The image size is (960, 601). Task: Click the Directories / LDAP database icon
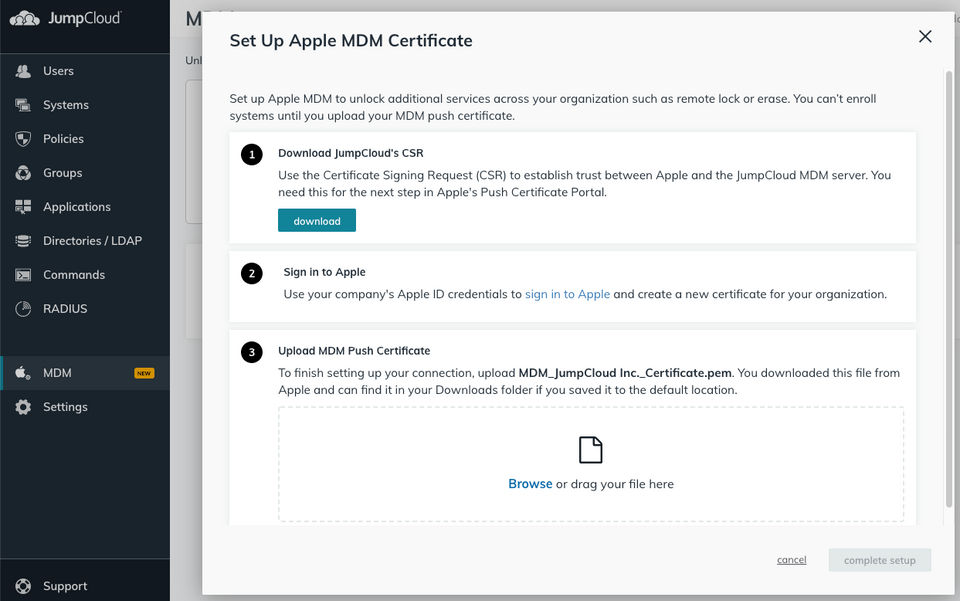pos(23,241)
